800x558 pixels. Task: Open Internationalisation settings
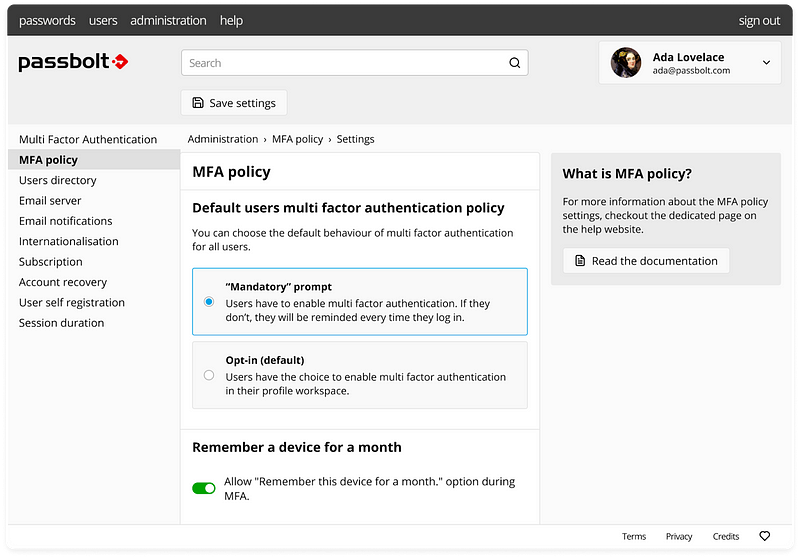(68, 241)
